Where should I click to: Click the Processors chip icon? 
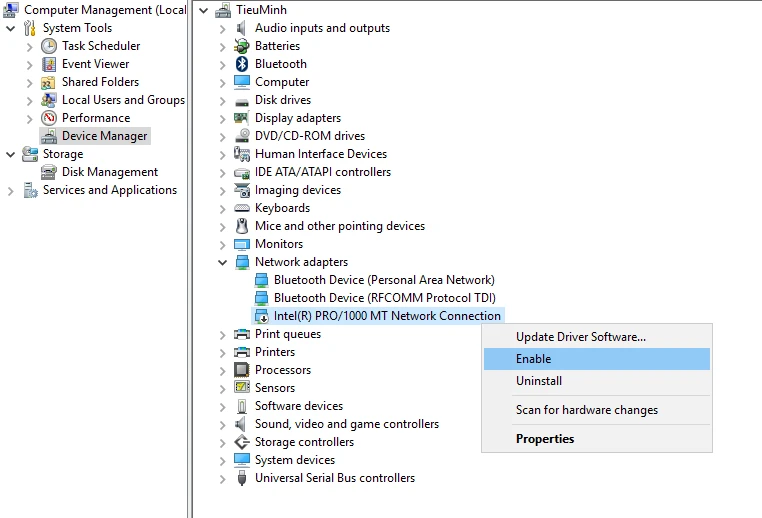pos(242,370)
